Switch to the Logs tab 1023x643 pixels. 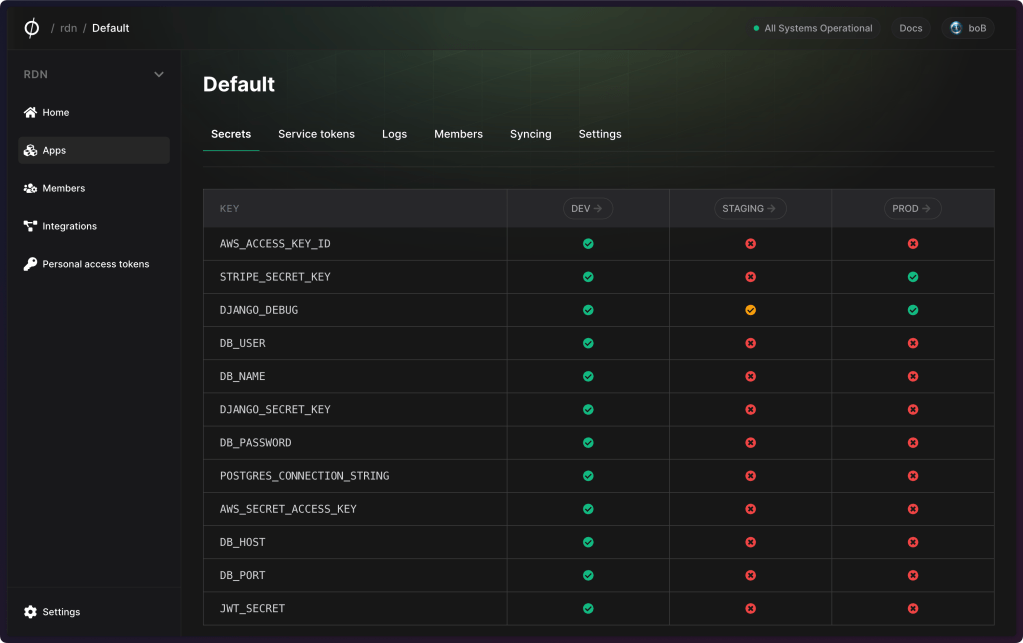tap(394, 134)
